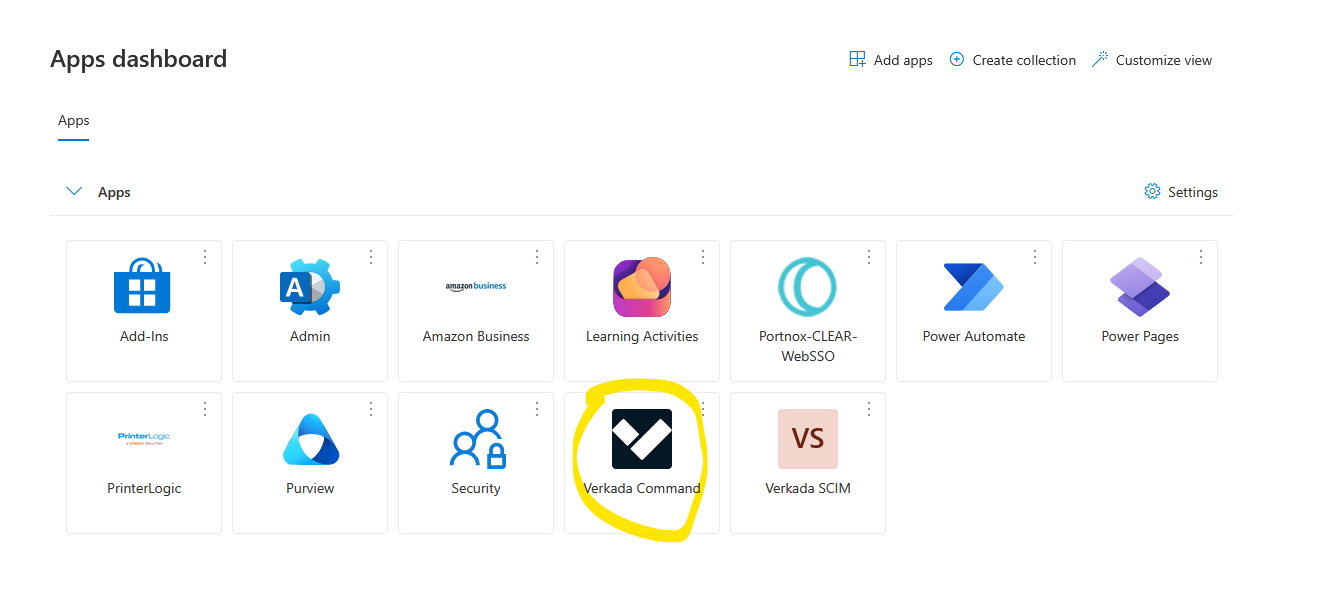The image size is (1327, 598).
Task: Collapse the Apps section chevron
Action: (74, 192)
